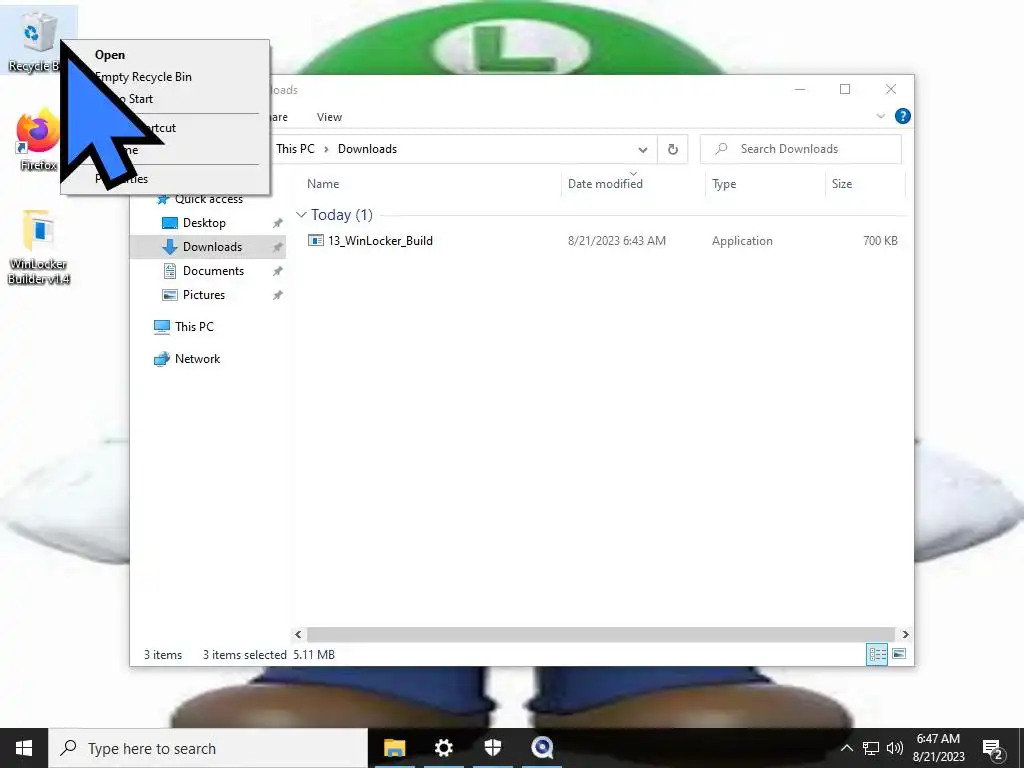Open the address bar history dropdown
The width and height of the screenshot is (1024, 768).
(643, 150)
